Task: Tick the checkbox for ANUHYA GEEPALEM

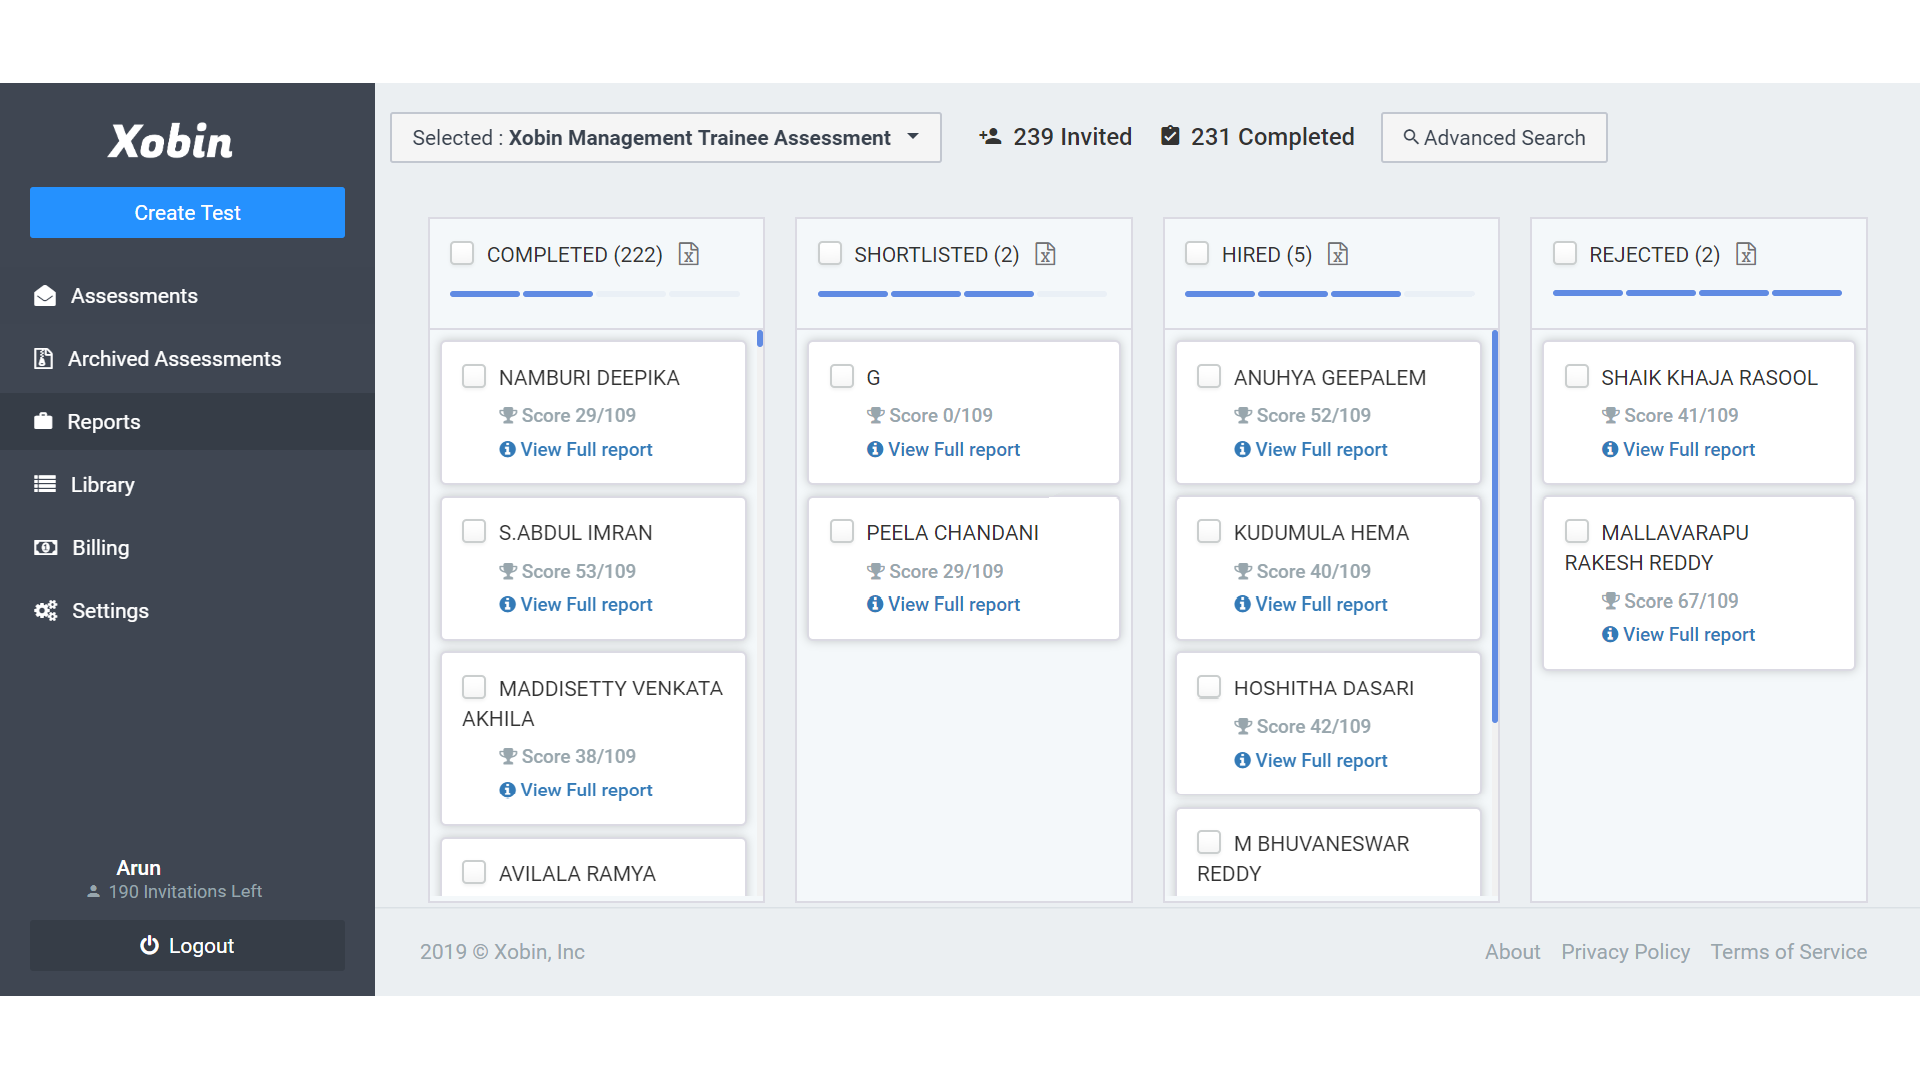Action: click(x=1209, y=376)
